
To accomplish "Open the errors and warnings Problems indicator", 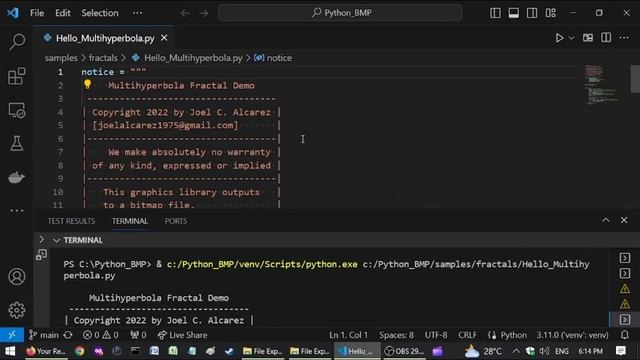I will point(100,335).
